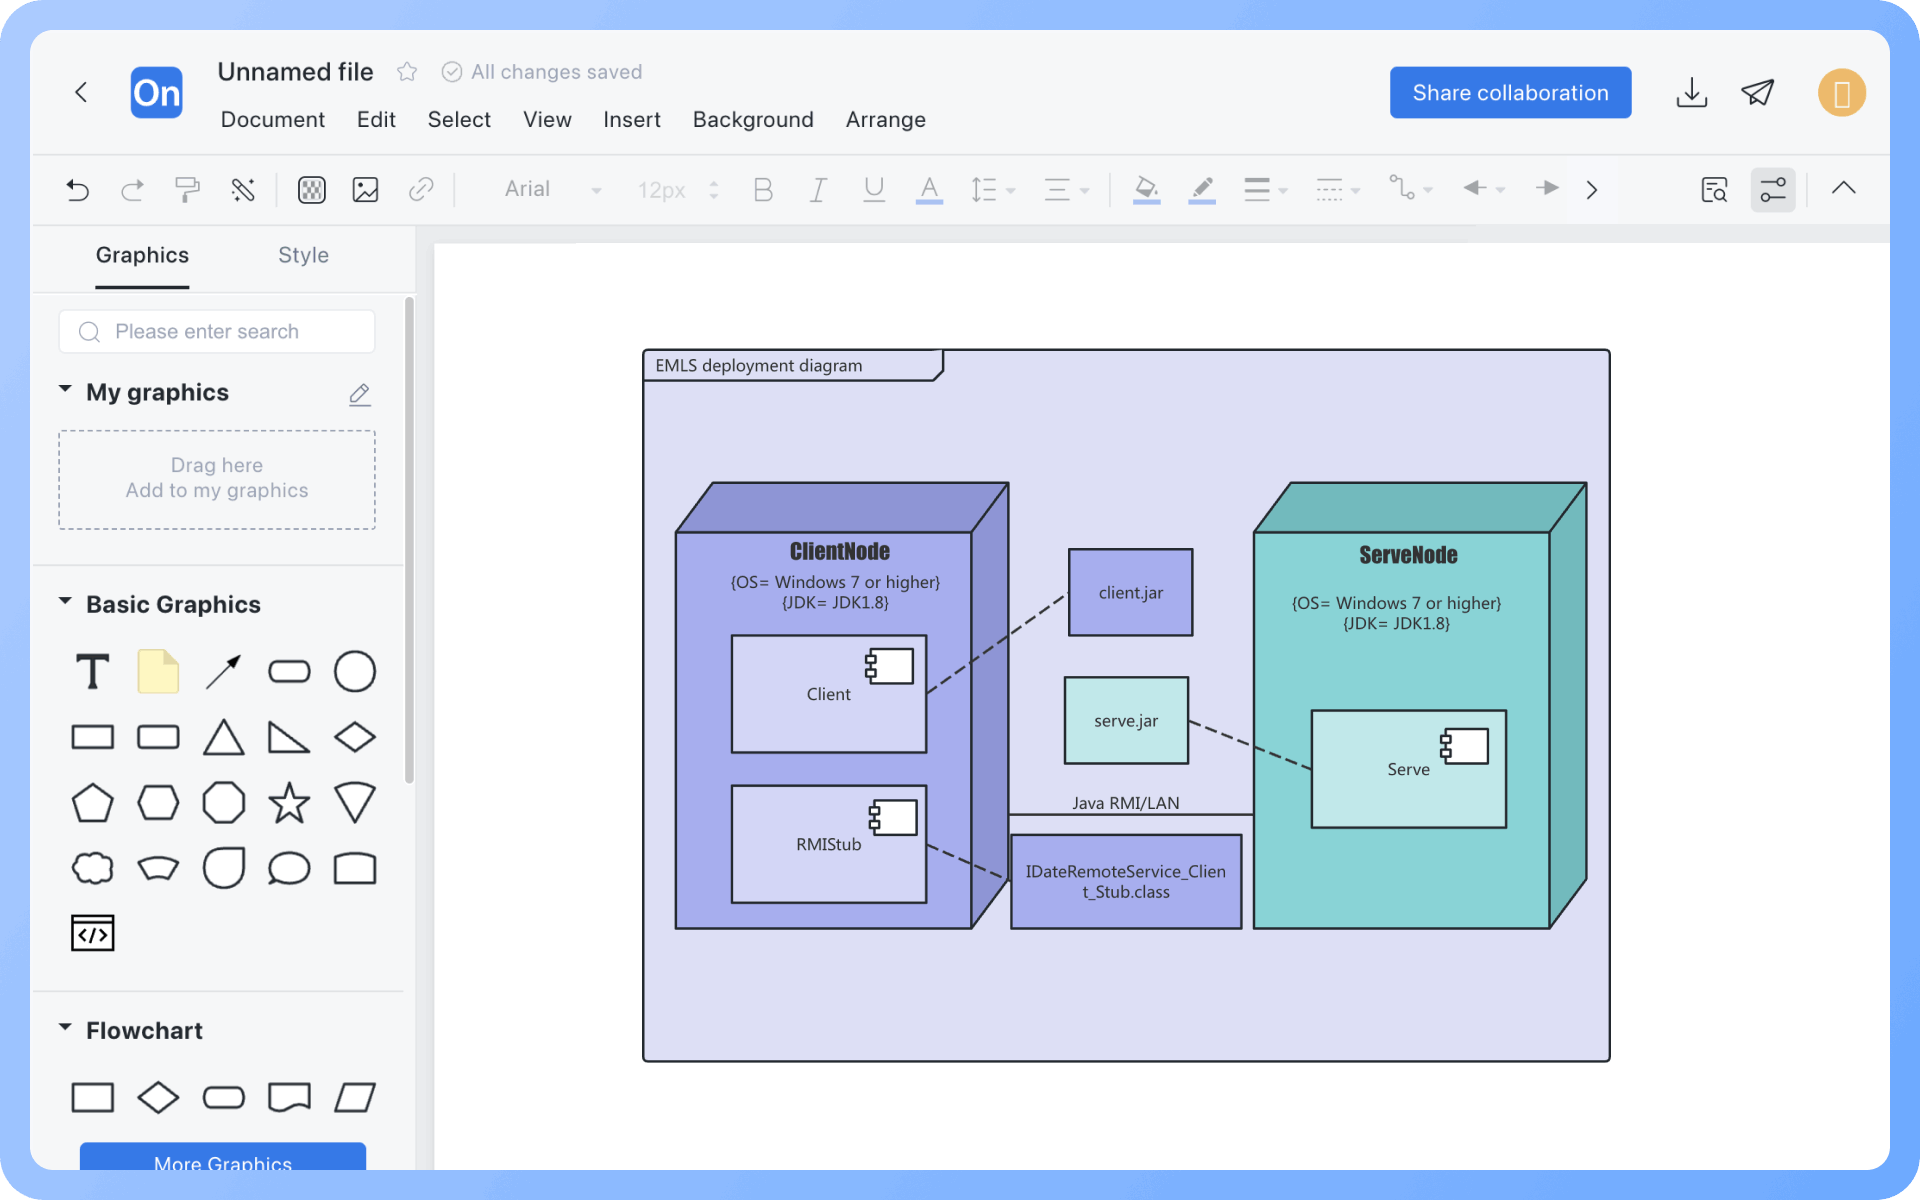Insert an image from toolbar
Screen dimensions: 1920x1200
(x=366, y=189)
